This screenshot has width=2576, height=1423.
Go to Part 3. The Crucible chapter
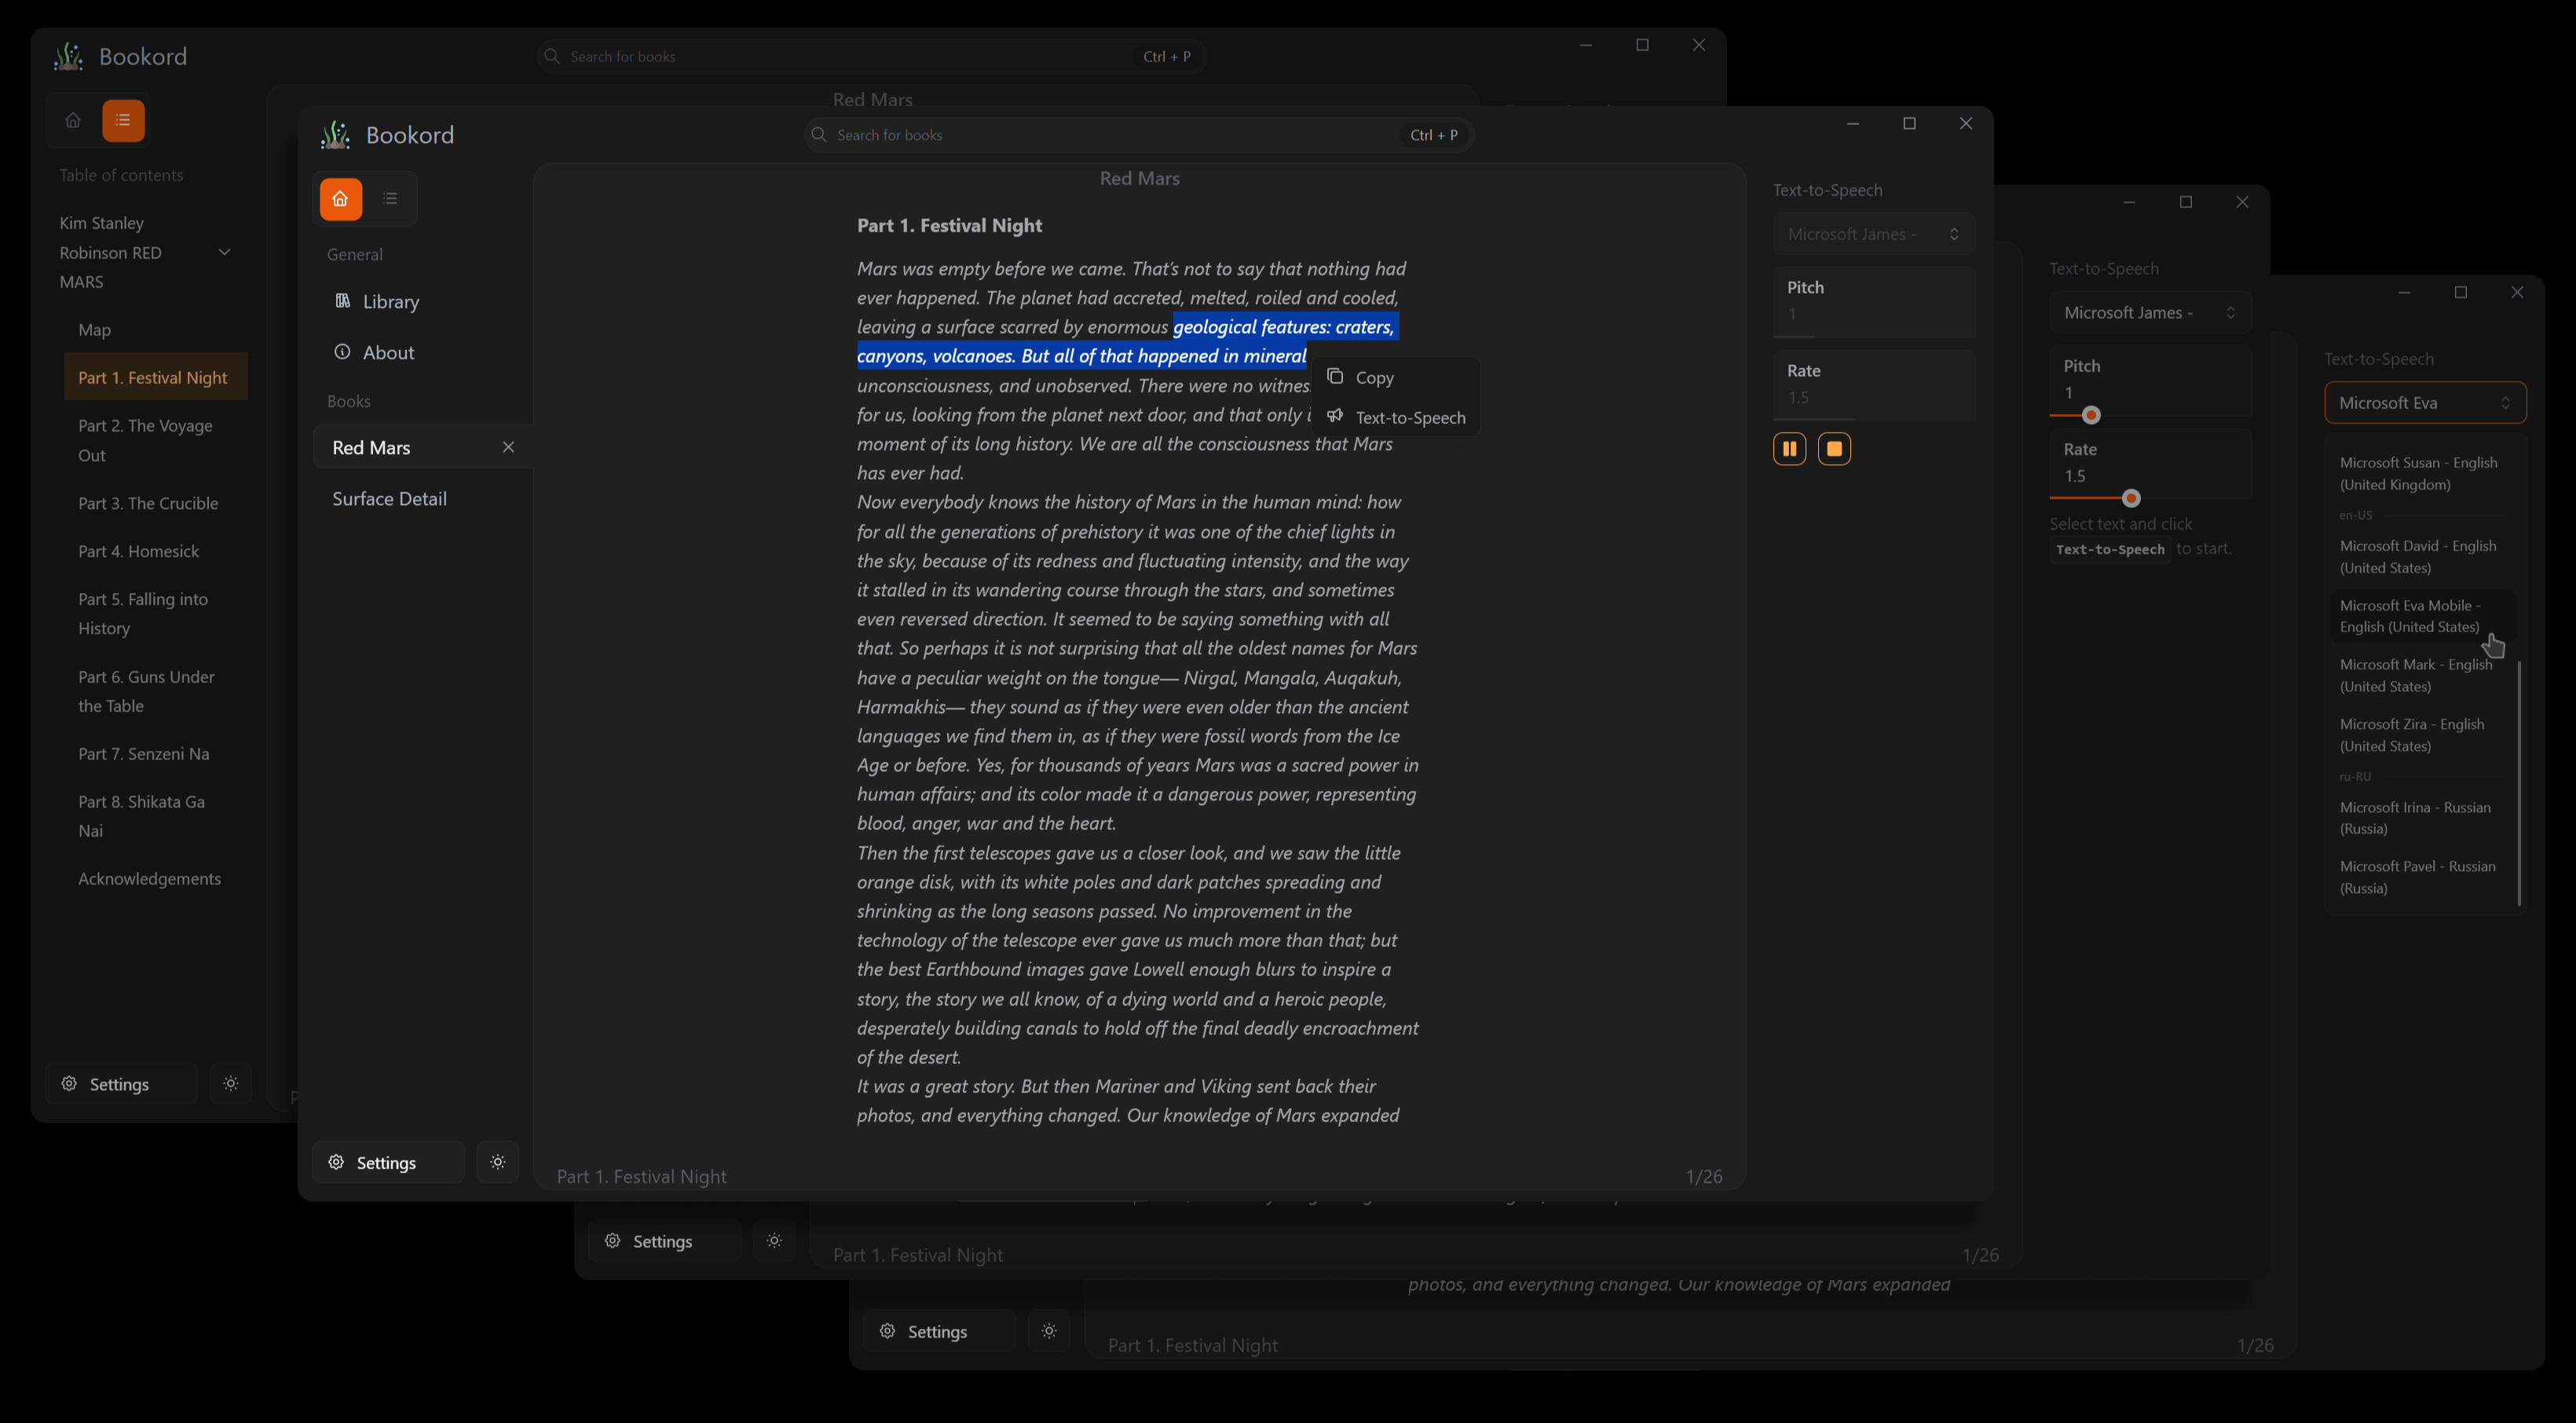pyautogui.click(x=148, y=503)
